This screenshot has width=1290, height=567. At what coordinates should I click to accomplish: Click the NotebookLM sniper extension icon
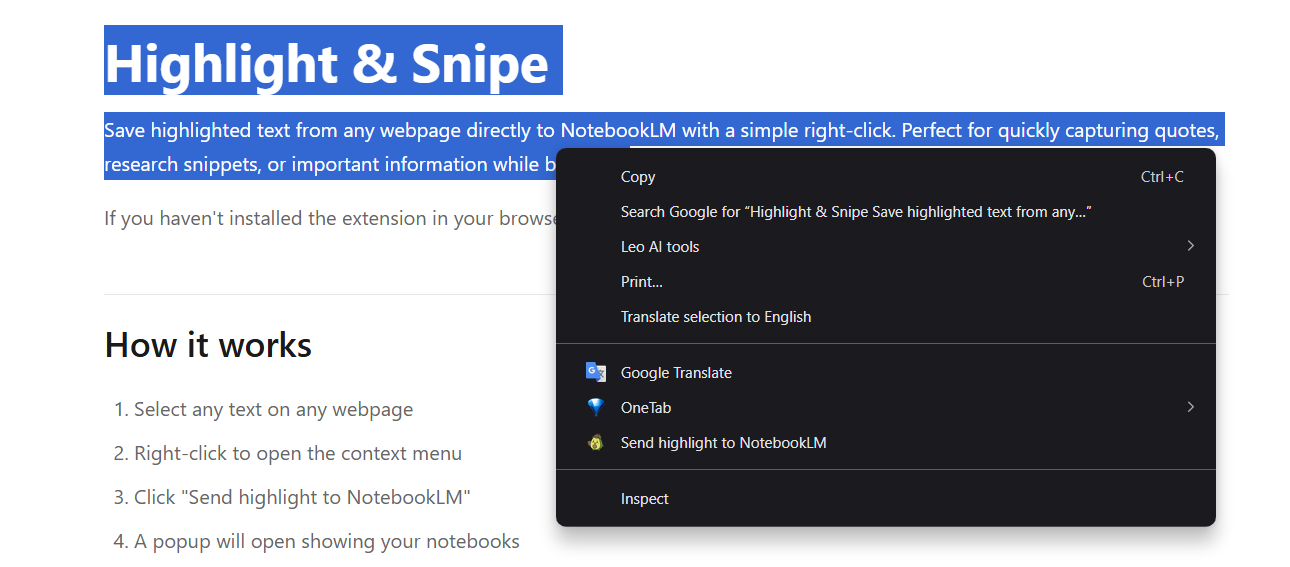(x=596, y=442)
